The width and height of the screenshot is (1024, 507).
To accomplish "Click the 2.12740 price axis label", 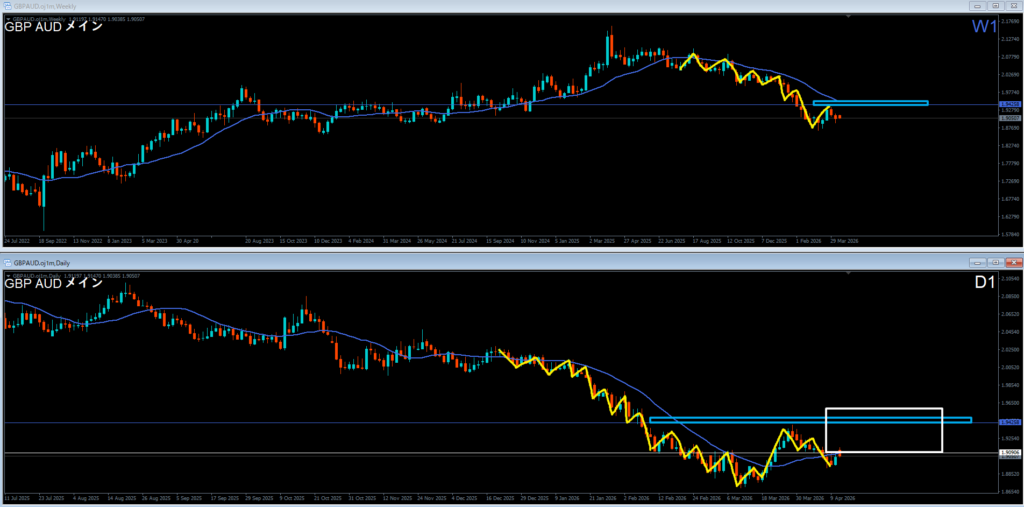I will coord(1008,39).
